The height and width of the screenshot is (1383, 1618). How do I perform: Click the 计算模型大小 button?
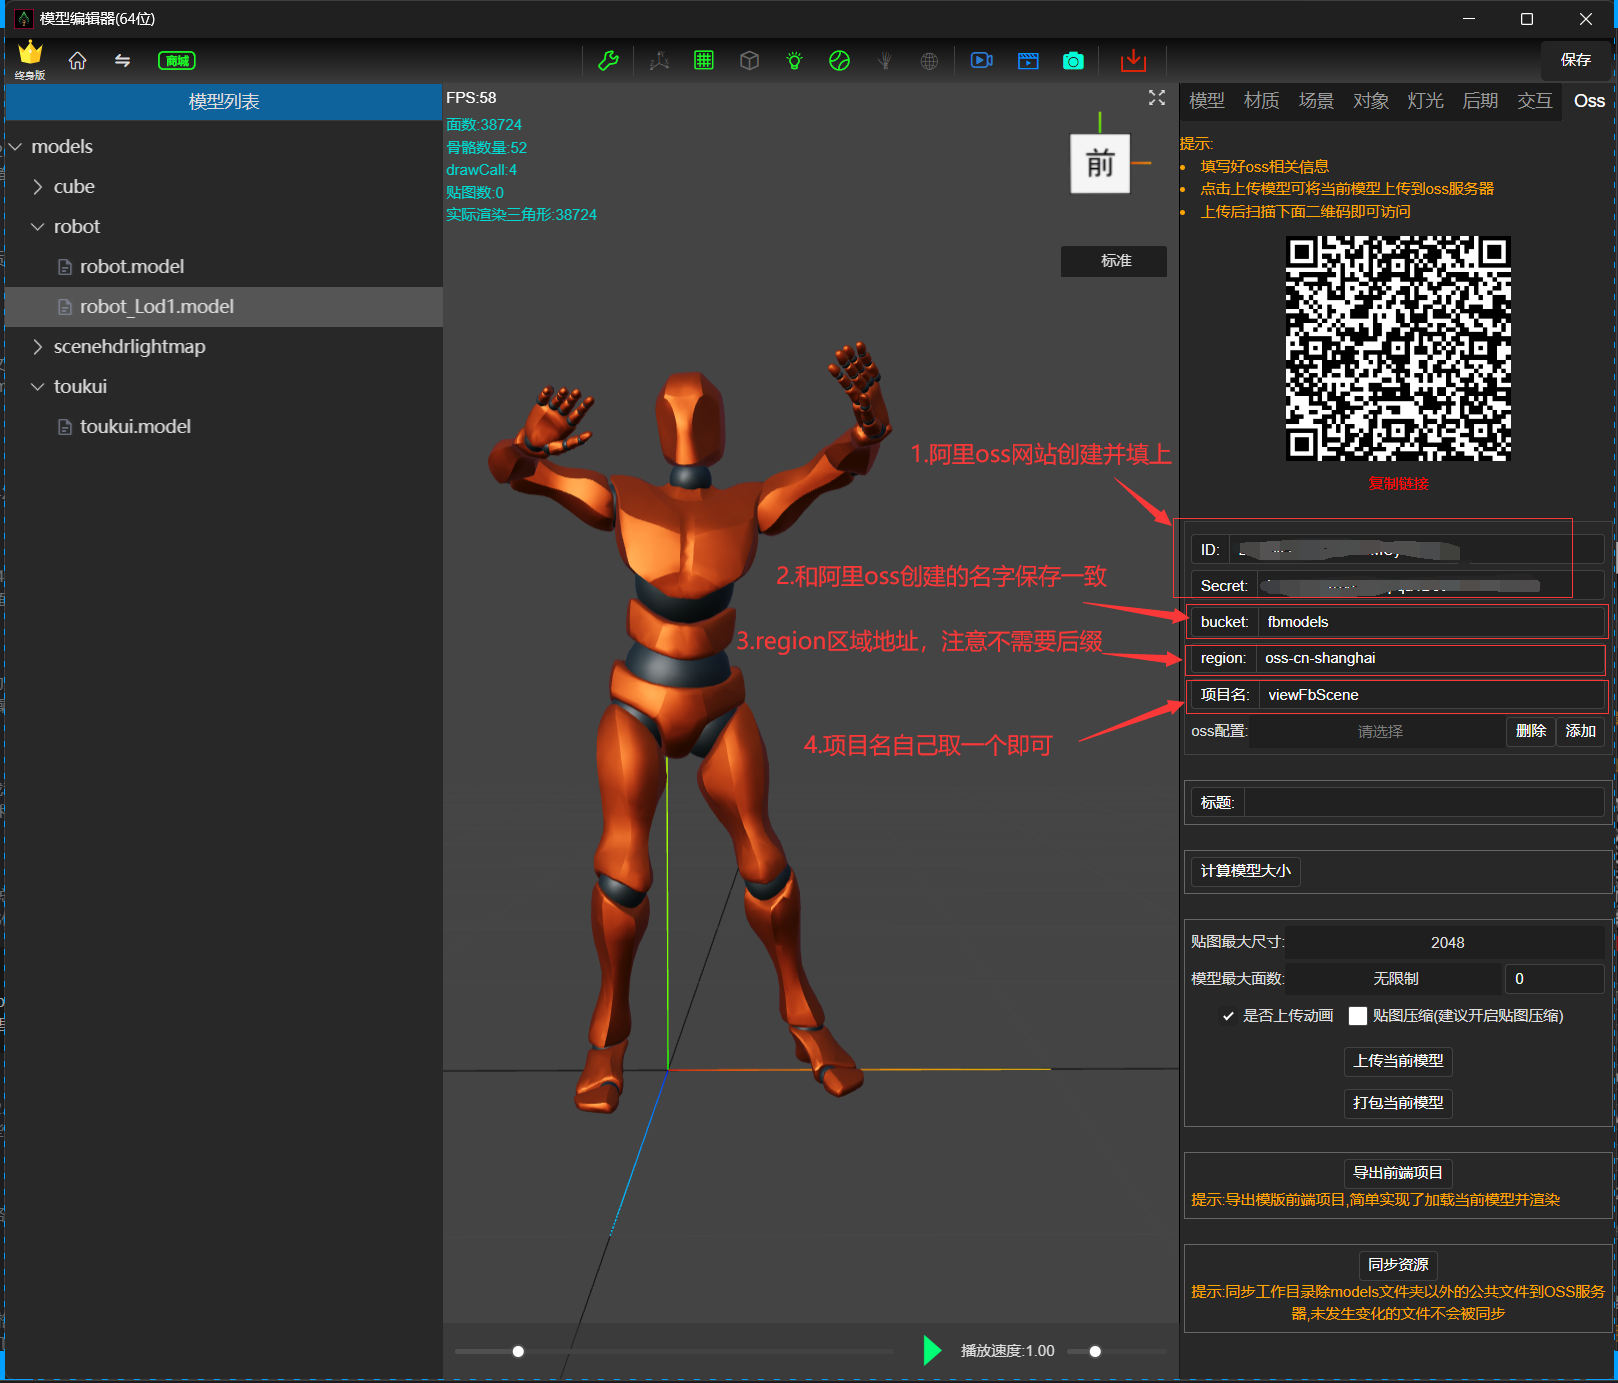(x=1245, y=871)
